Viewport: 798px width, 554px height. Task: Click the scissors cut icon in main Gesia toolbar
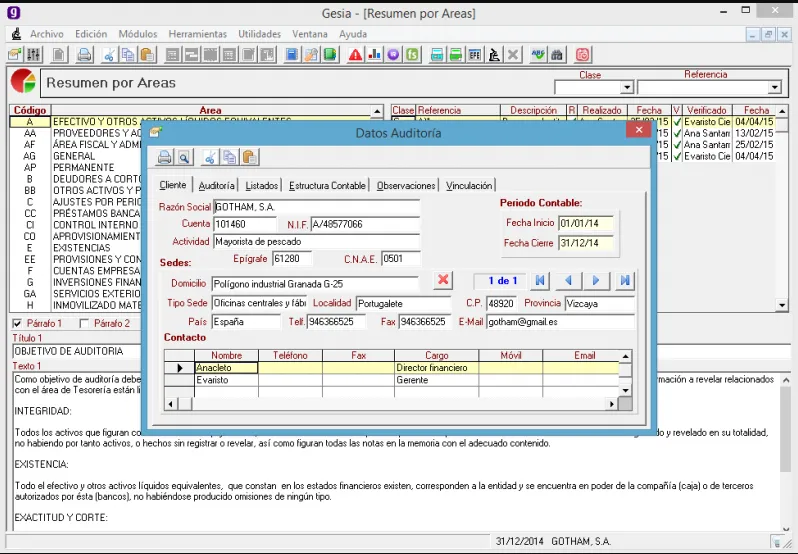(x=108, y=54)
